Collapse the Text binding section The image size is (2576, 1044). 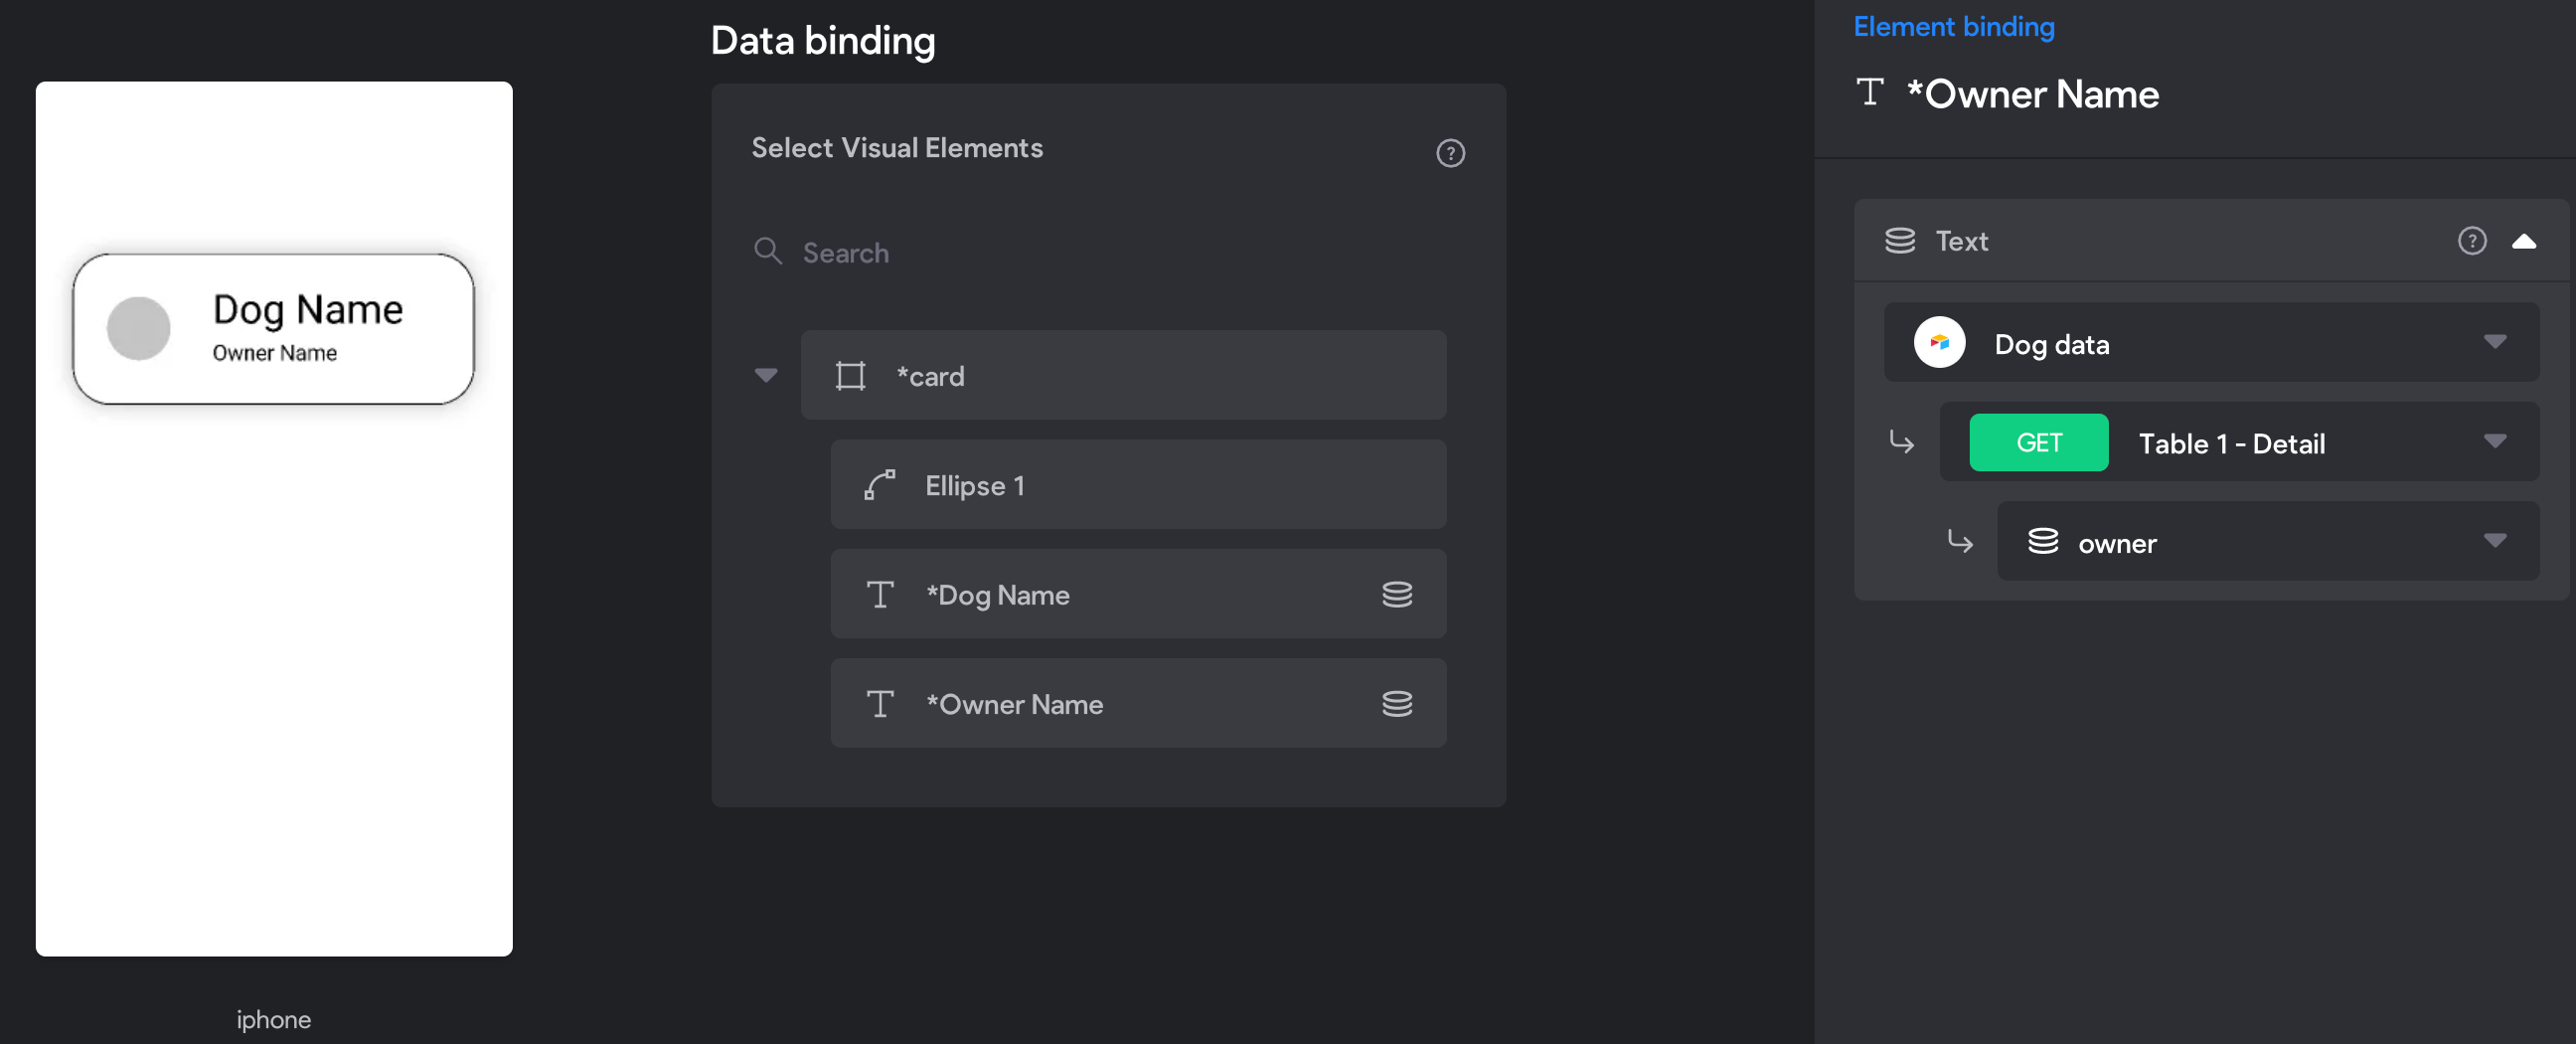2523,241
